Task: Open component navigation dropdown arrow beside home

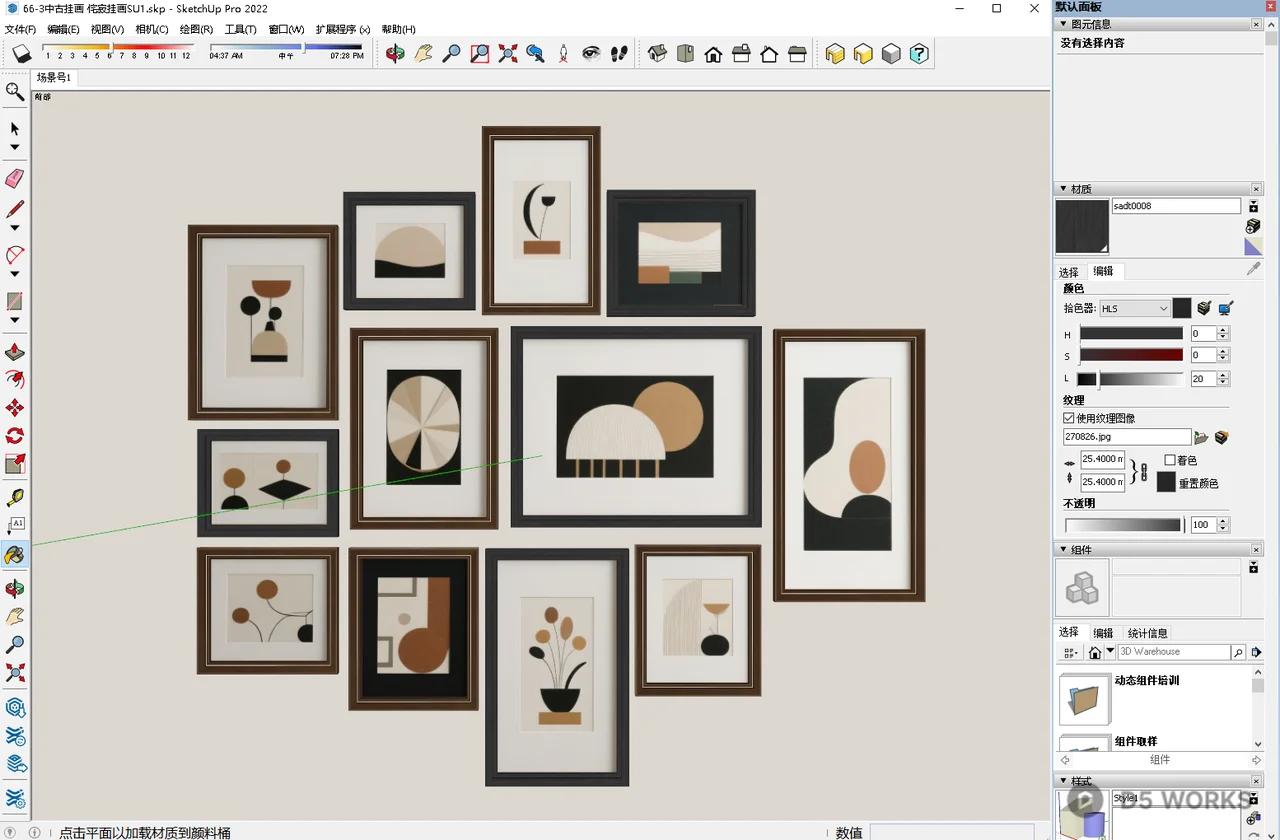Action: click(x=1110, y=652)
